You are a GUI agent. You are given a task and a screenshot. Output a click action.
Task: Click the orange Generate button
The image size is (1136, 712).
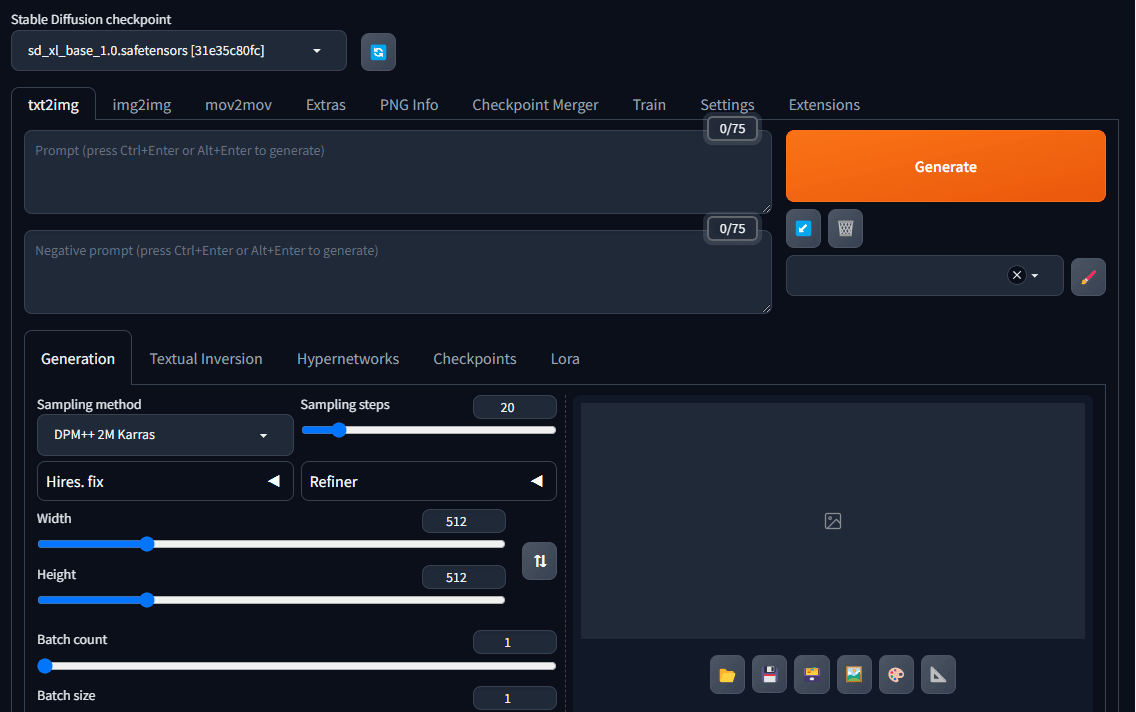(x=945, y=167)
